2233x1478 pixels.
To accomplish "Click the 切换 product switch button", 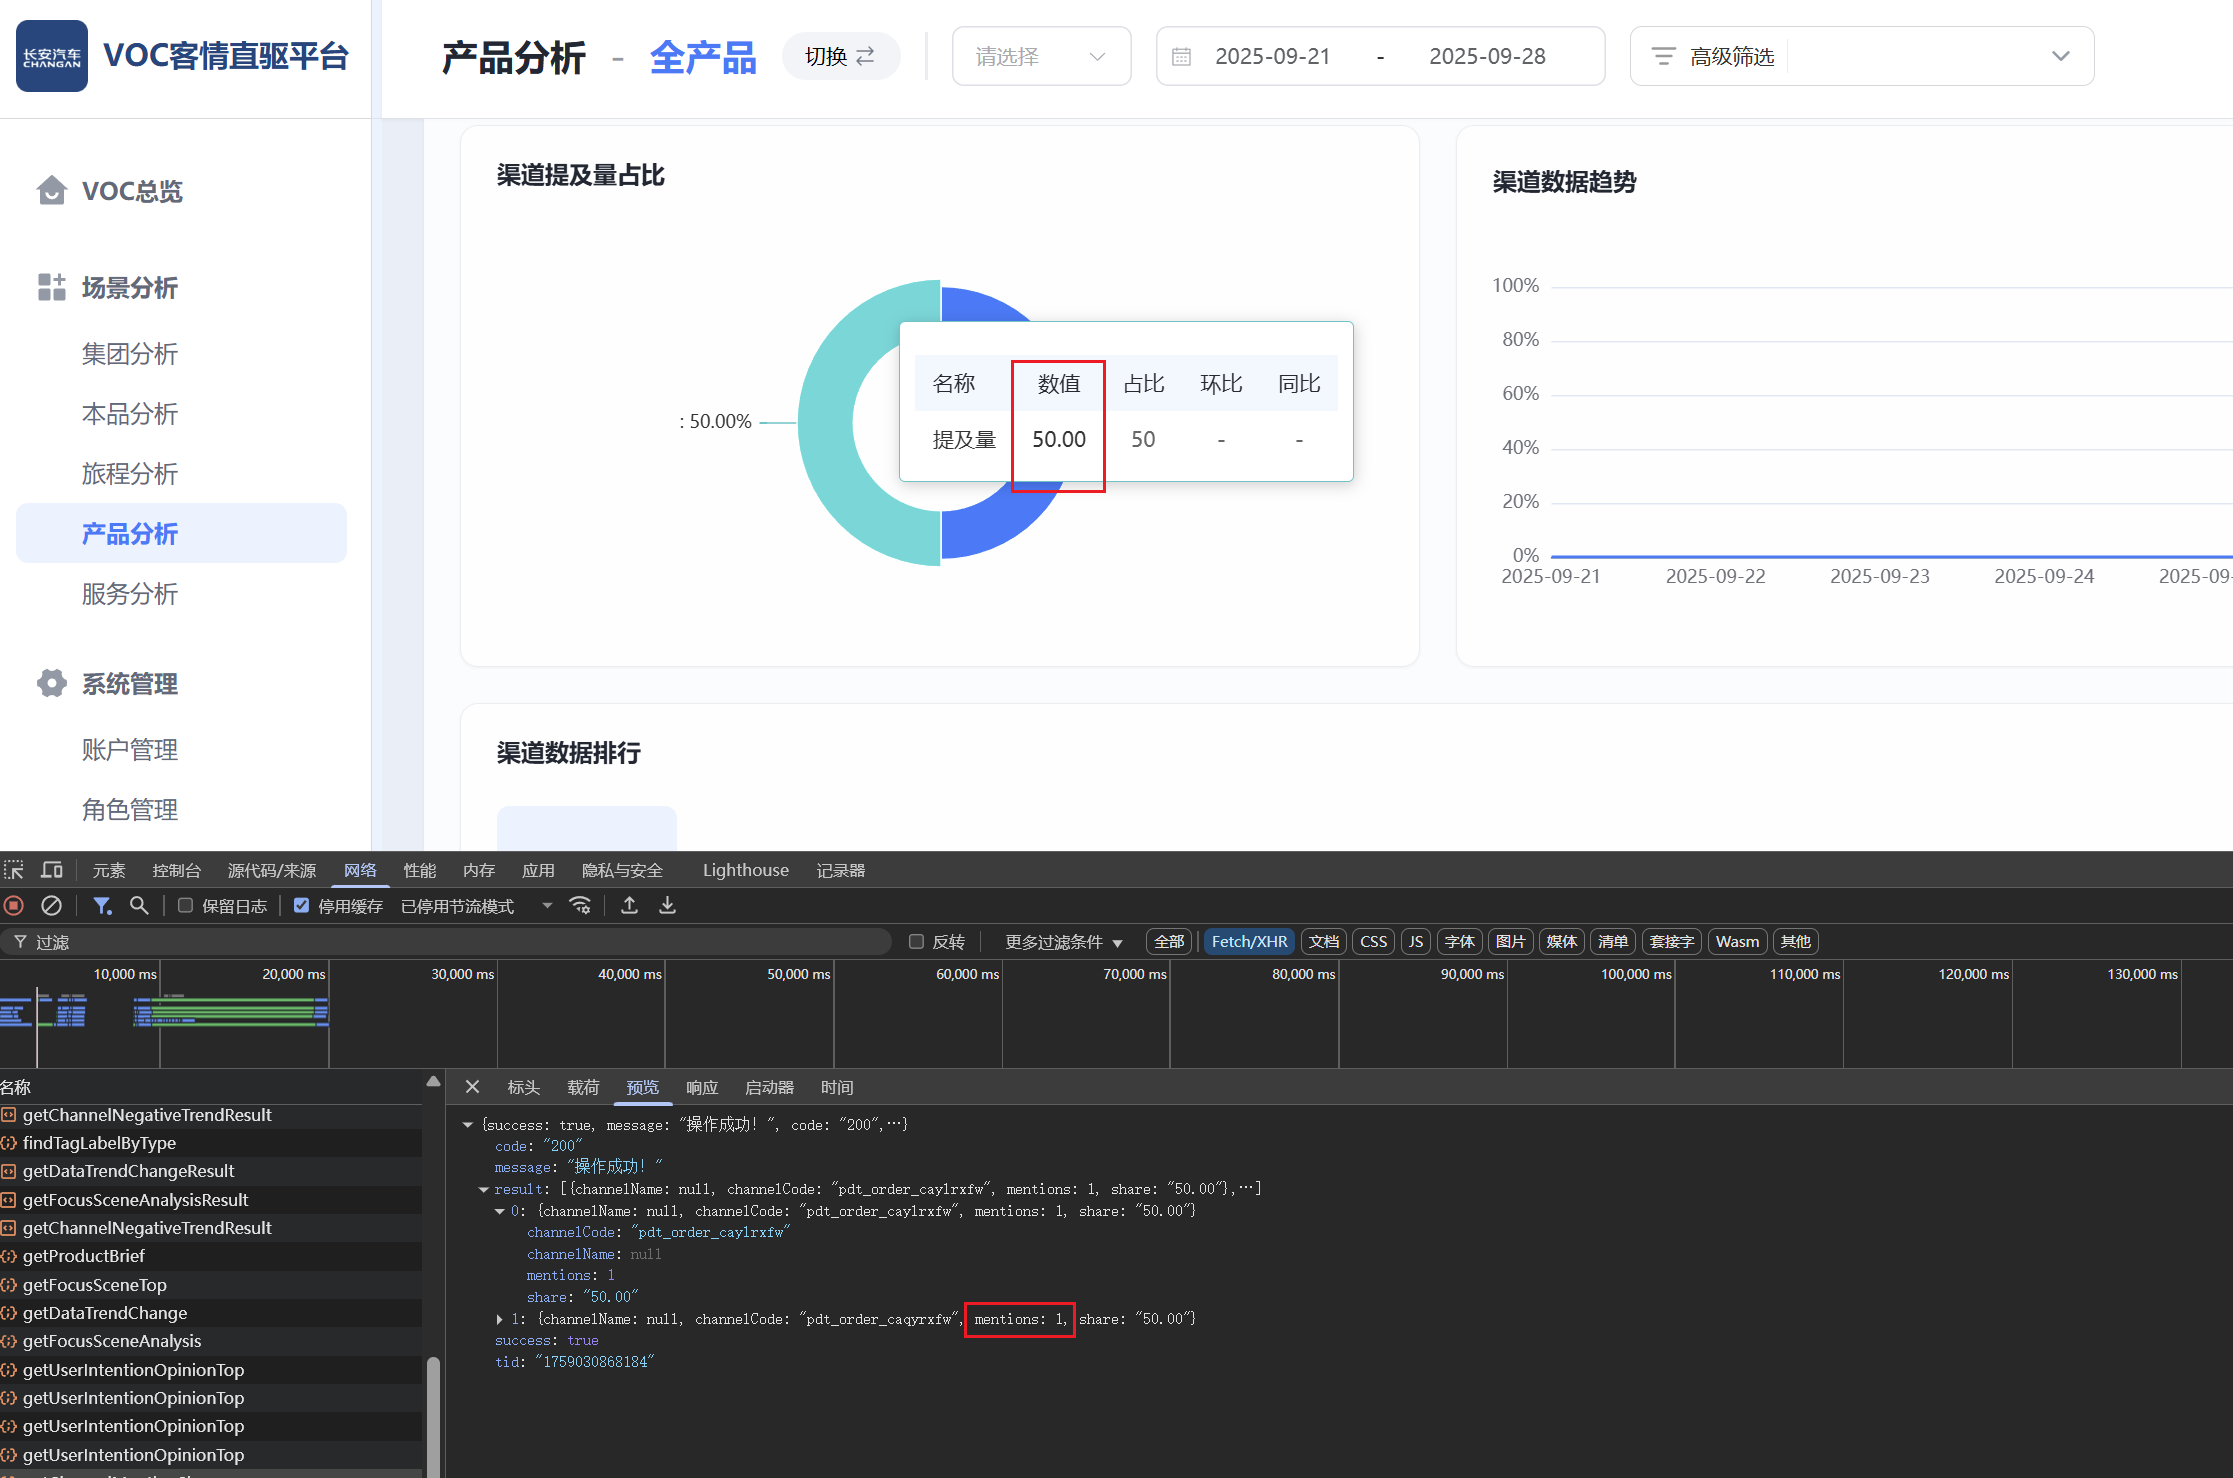I will pos(840,57).
